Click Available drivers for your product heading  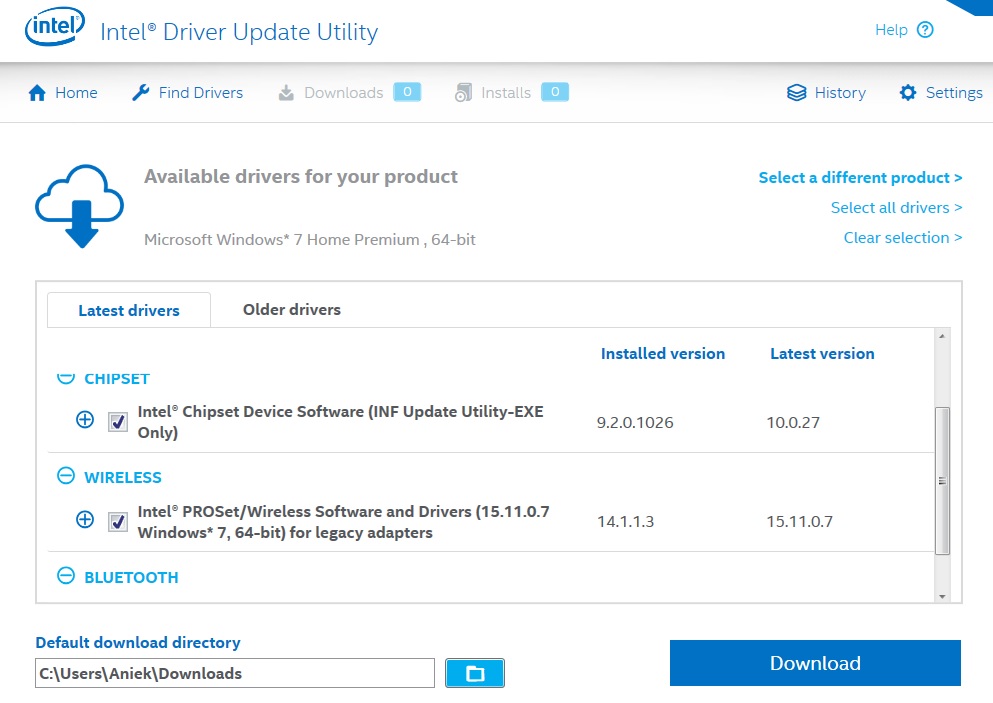click(301, 176)
